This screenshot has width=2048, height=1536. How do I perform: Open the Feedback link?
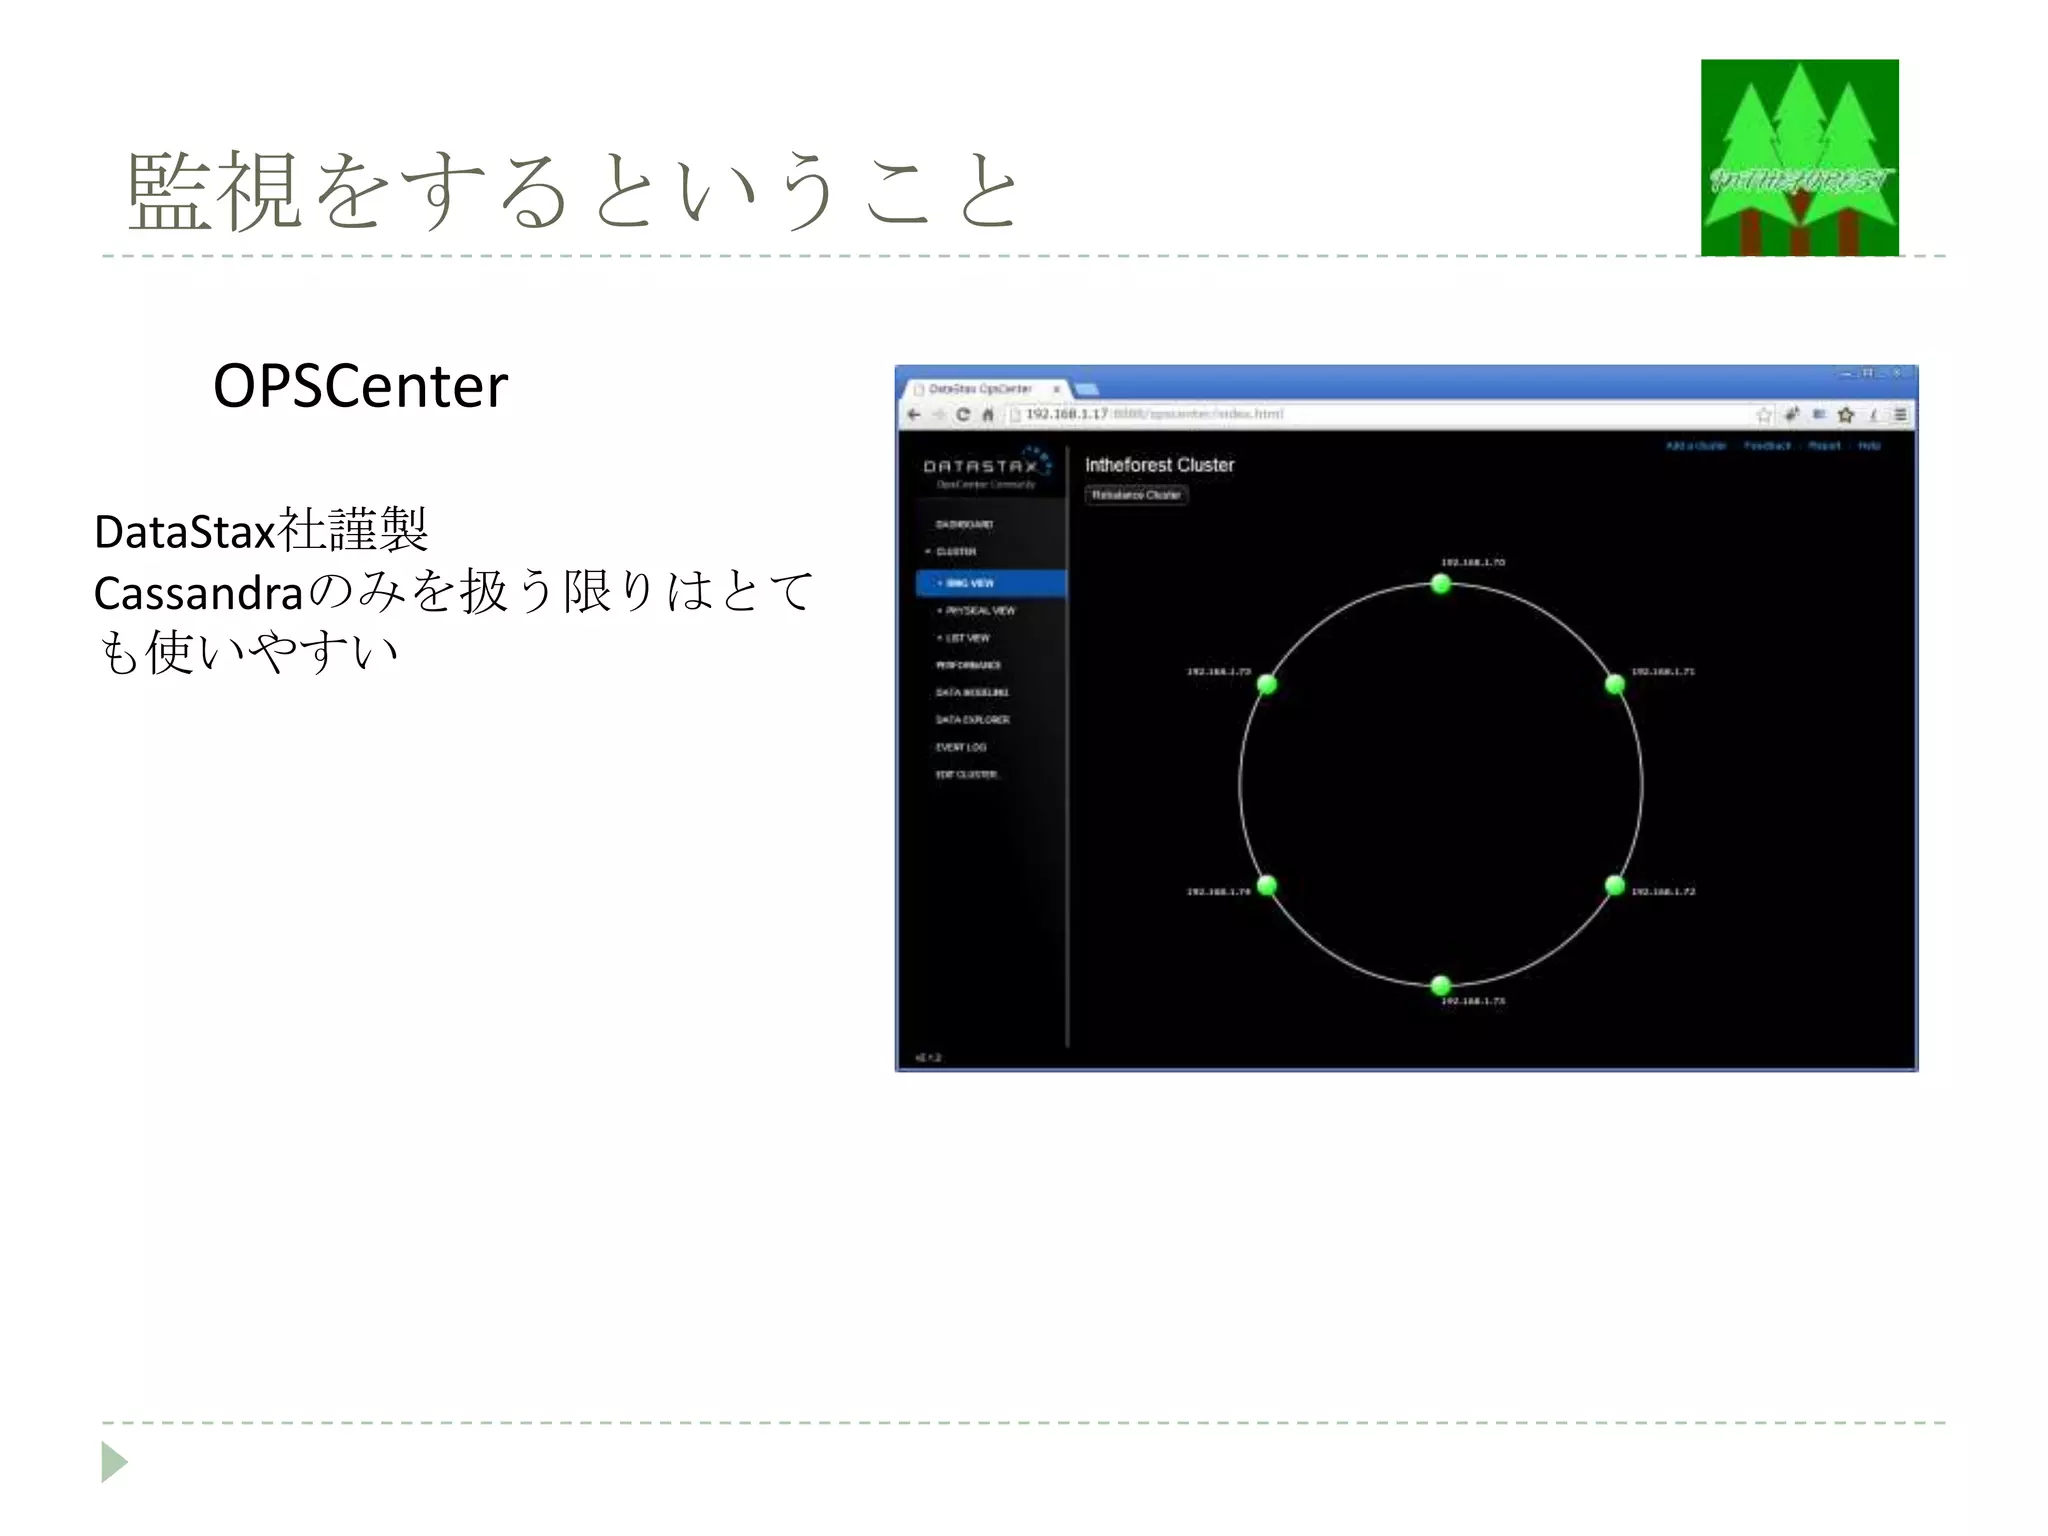1767,446
